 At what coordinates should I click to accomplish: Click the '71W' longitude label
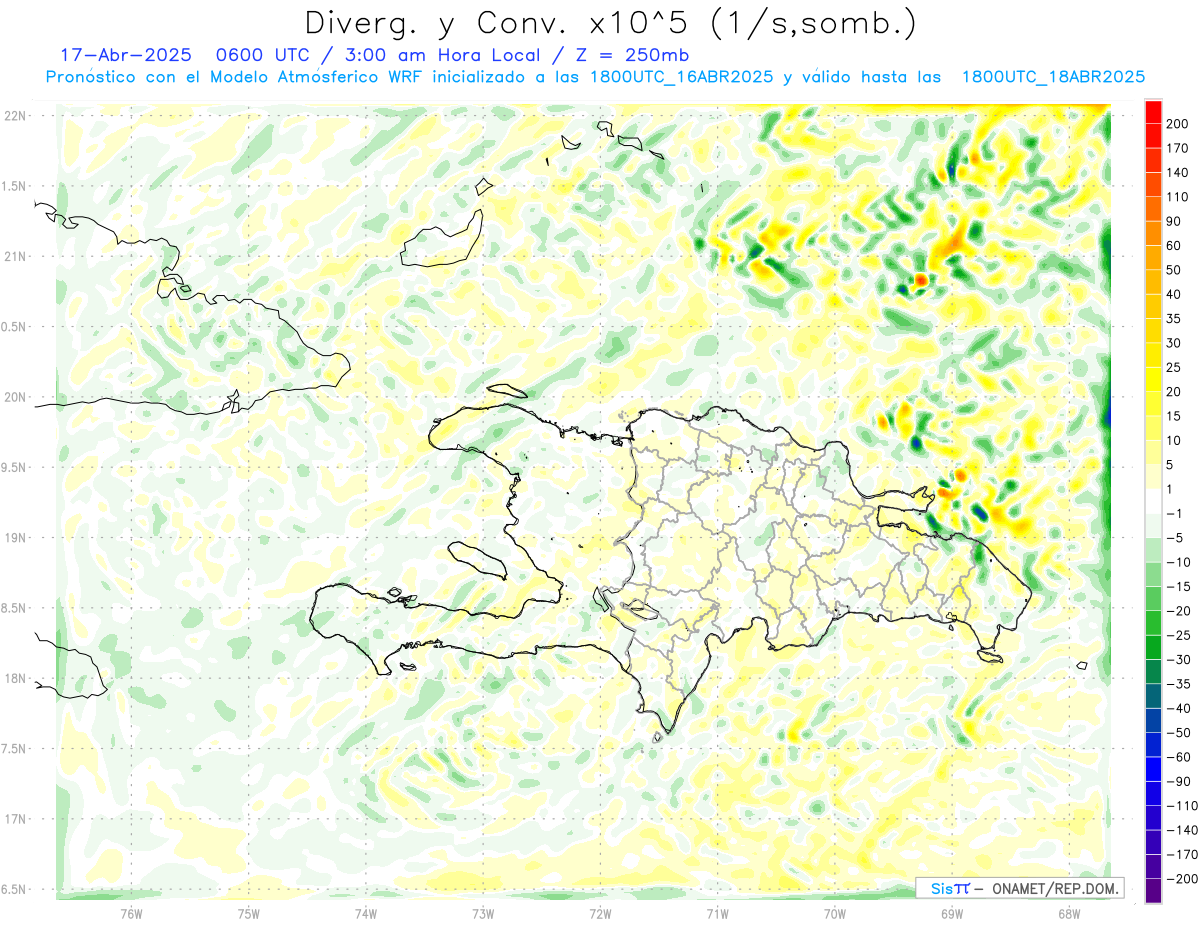(x=717, y=912)
